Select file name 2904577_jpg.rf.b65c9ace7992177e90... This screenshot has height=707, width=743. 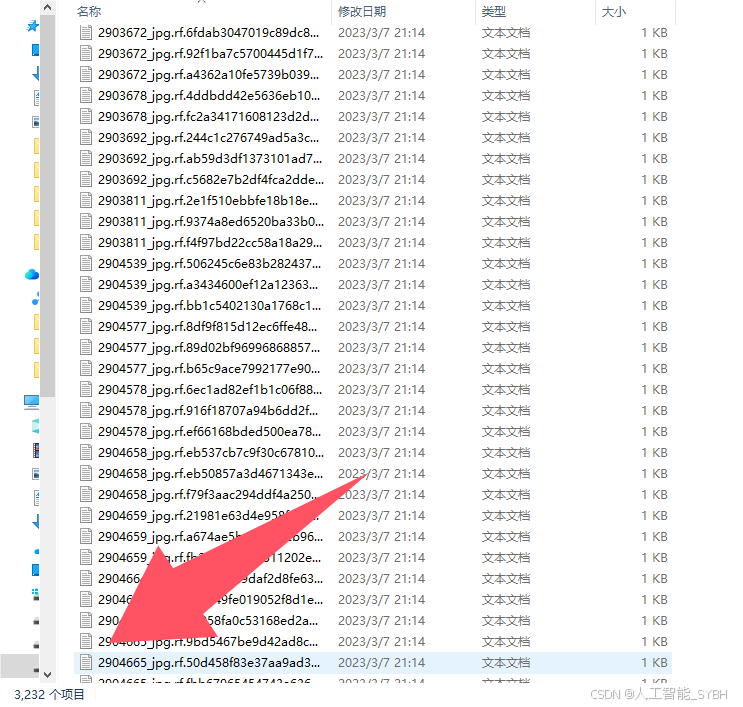(x=209, y=369)
